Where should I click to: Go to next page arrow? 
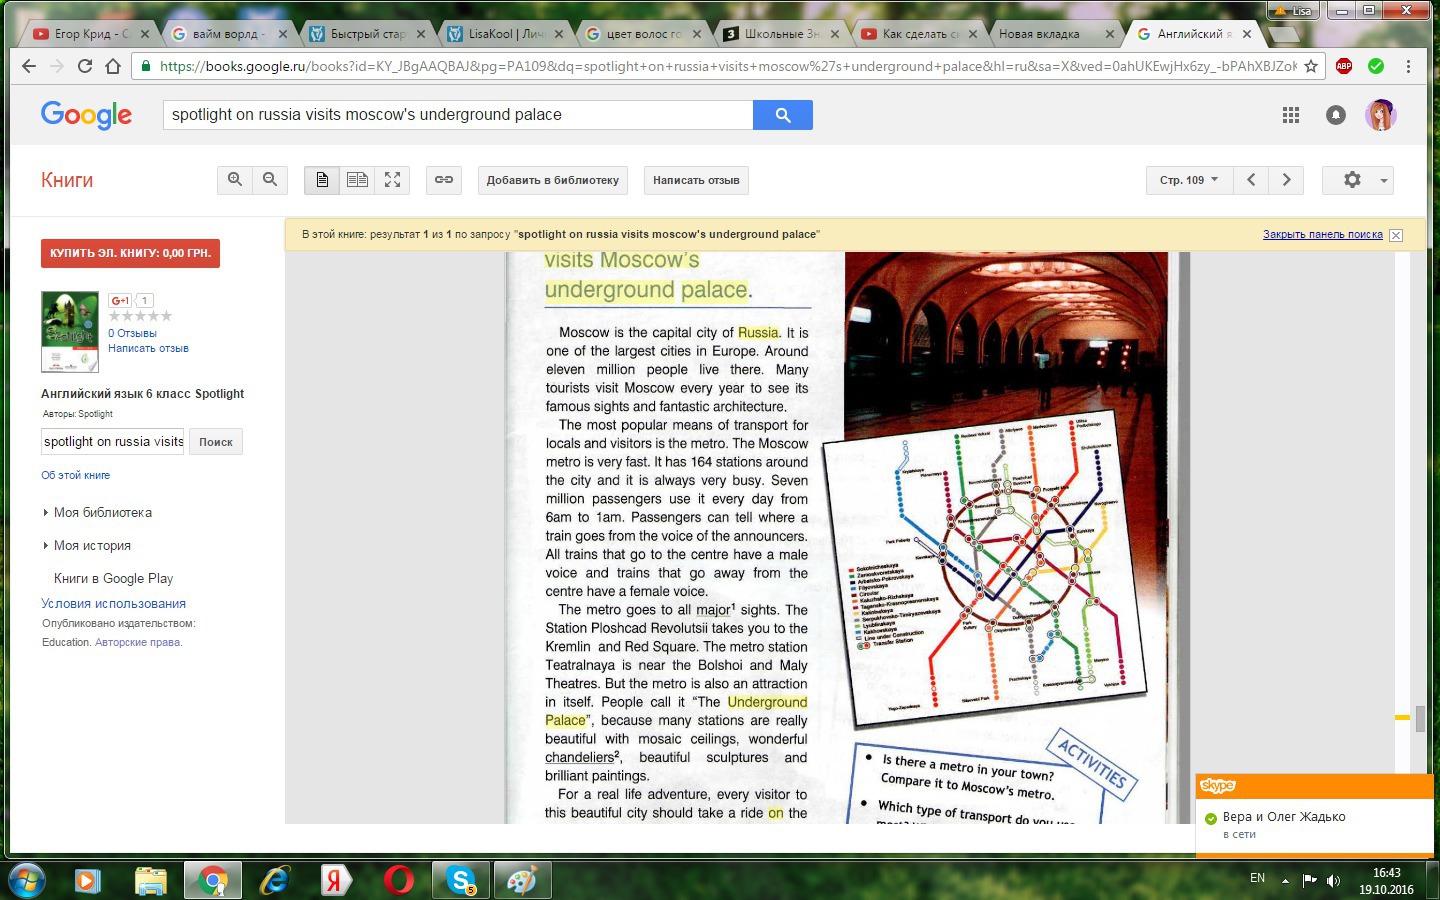[x=1286, y=180]
